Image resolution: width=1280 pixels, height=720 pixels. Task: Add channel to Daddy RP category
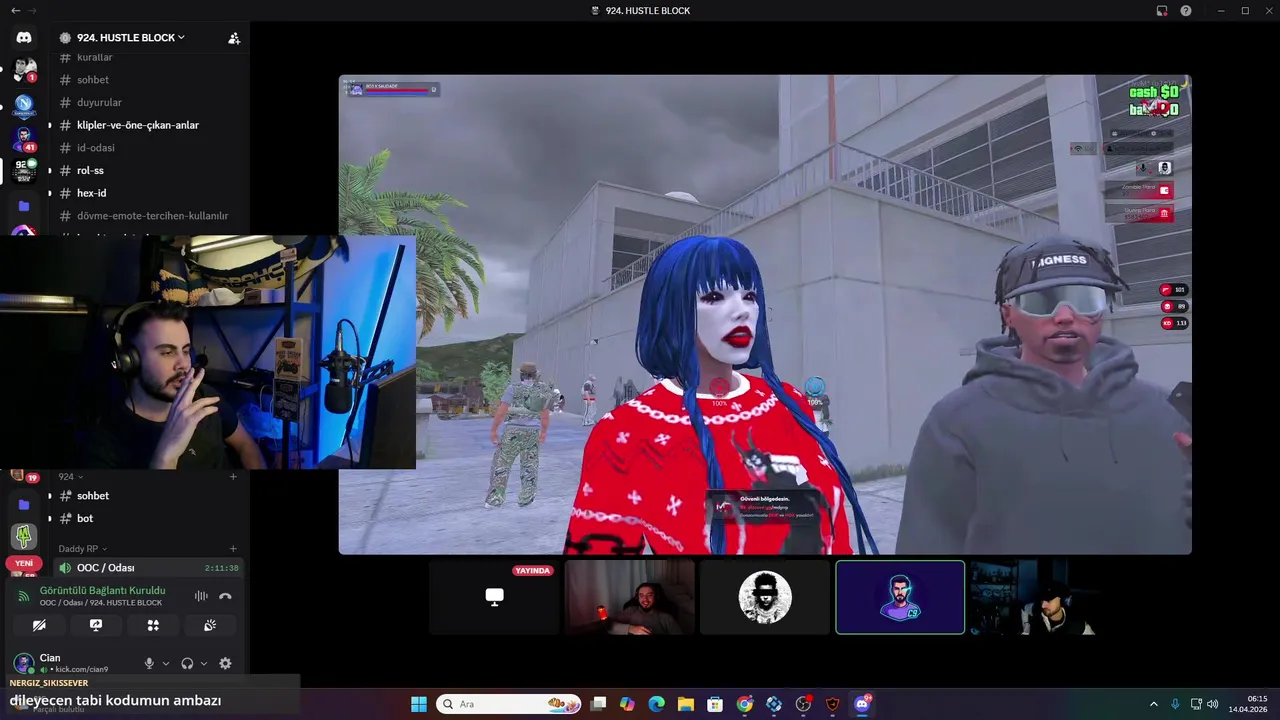(233, 549)
